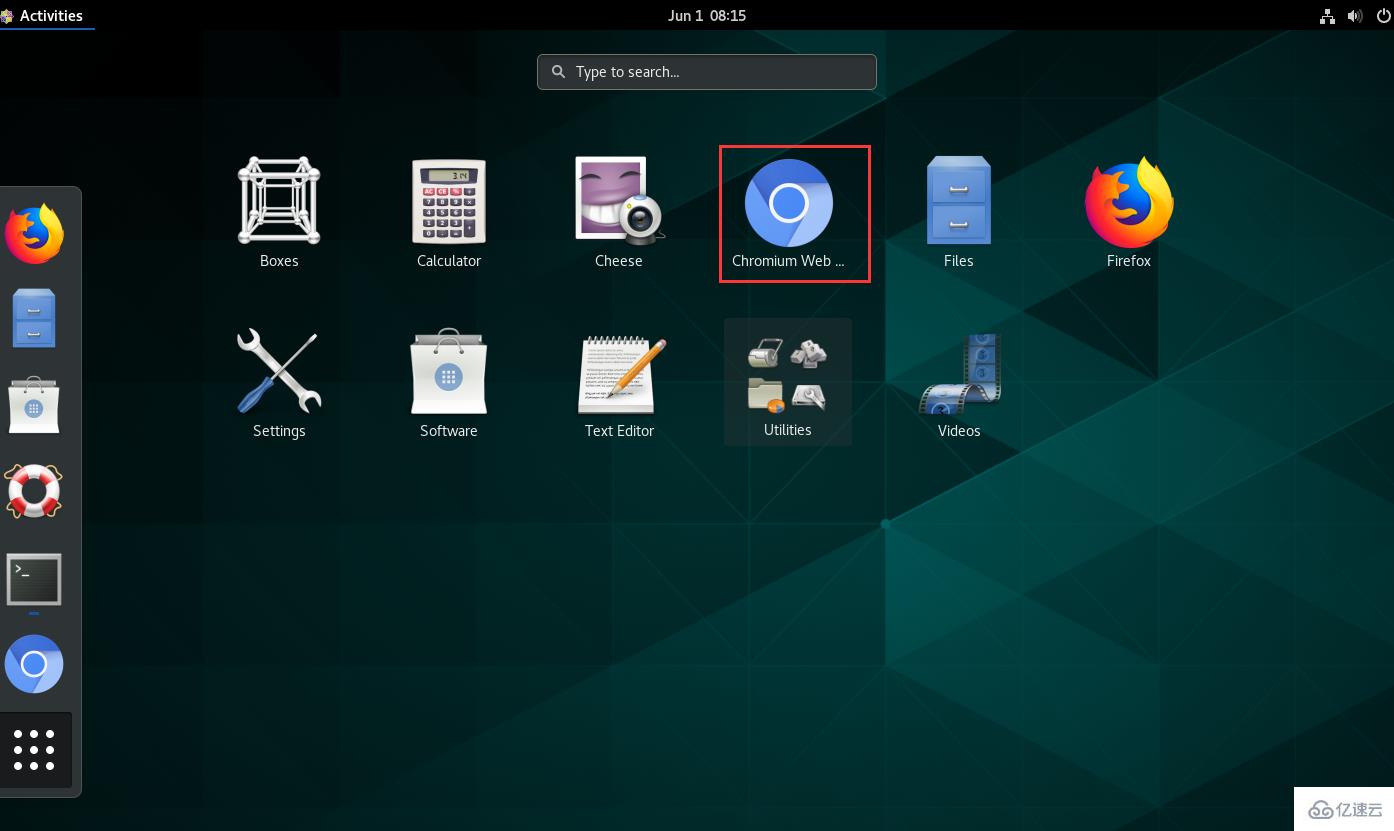Launch the Calculator app
The width and height of the screenshot is (1394, 831).
(449, 201)
